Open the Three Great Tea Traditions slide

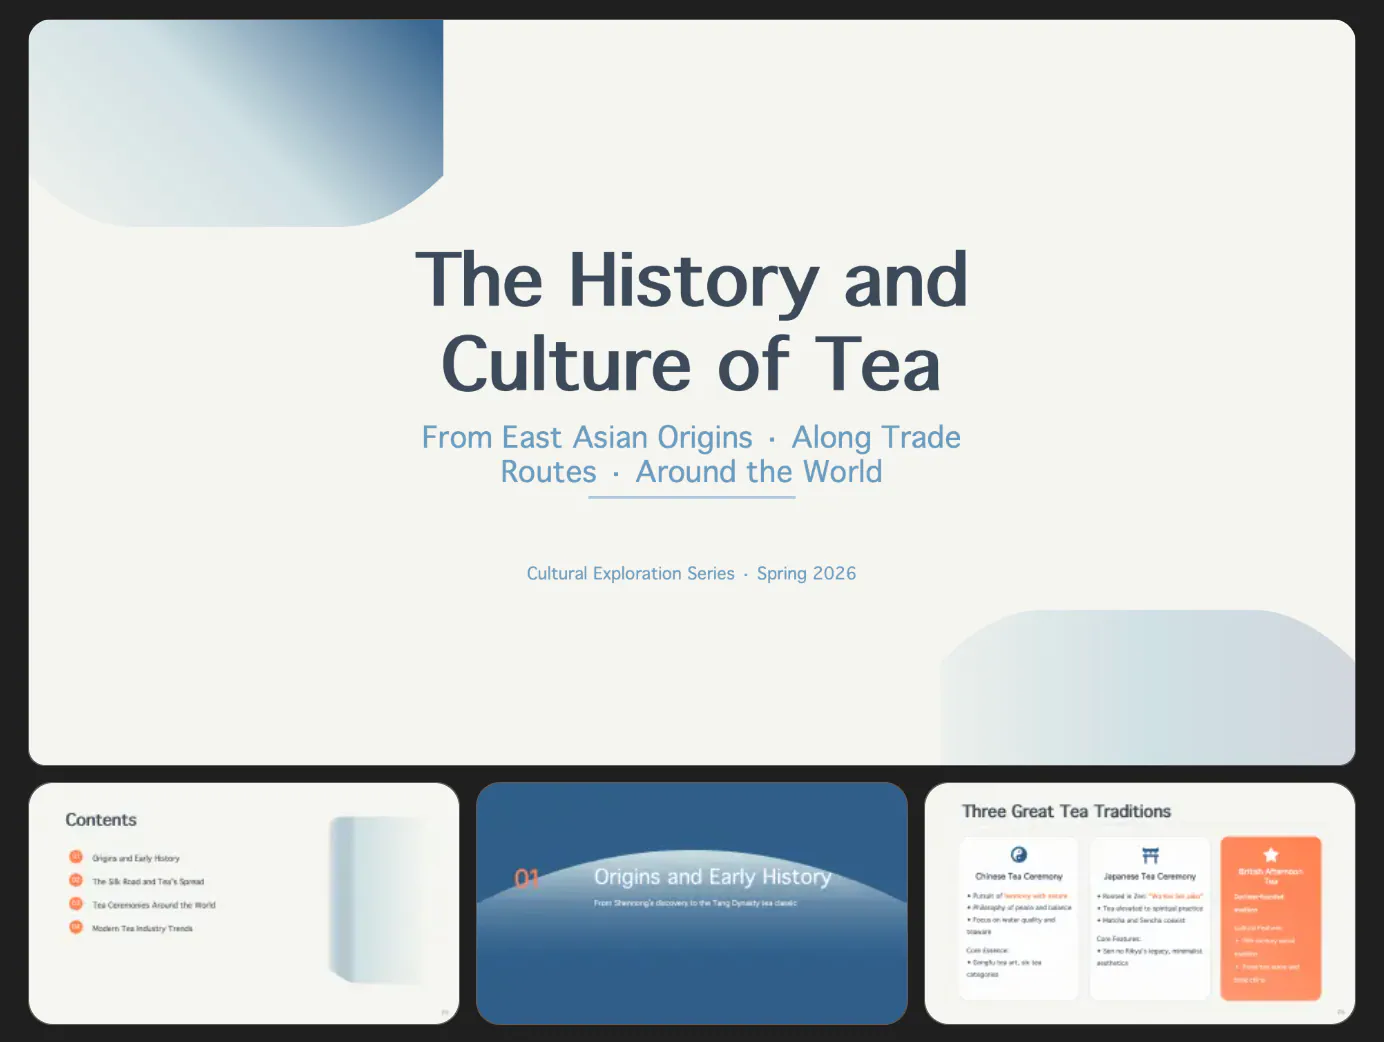[1140, 903]
